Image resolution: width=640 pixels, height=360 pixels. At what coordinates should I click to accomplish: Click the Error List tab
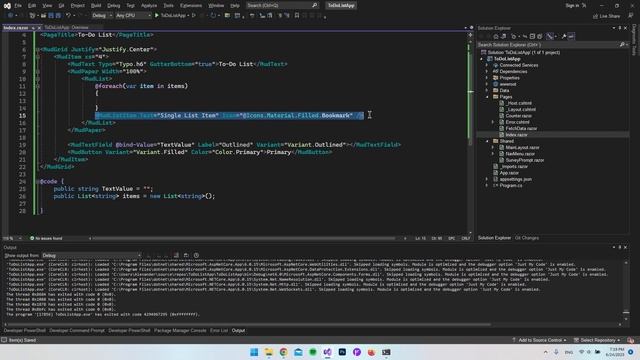coord(219,331)
